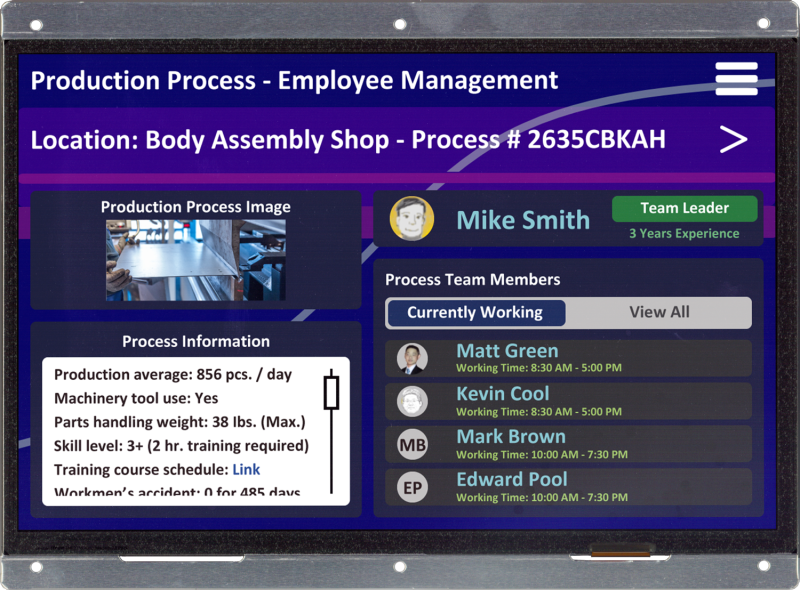Open the Production Process Image thumbnail

[x=196, y=260]
